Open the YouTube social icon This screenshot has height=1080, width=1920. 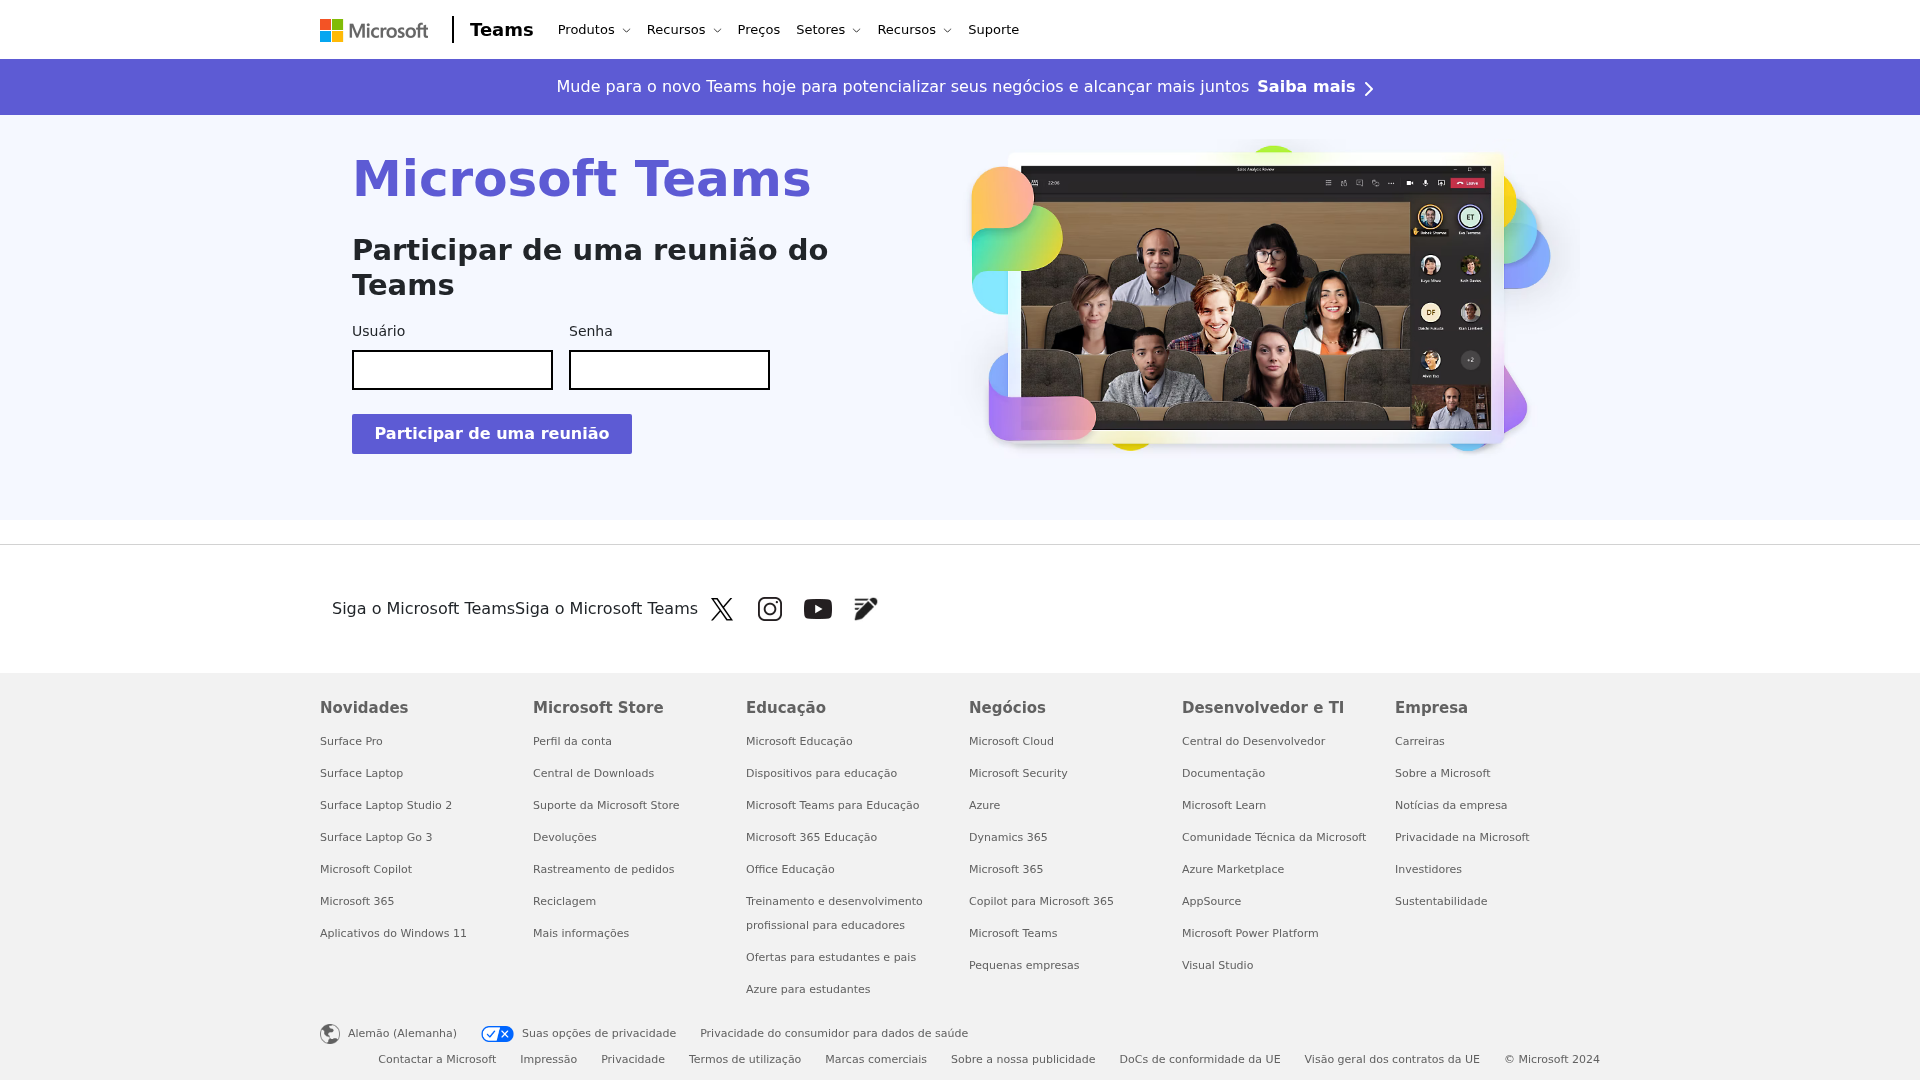818,609
